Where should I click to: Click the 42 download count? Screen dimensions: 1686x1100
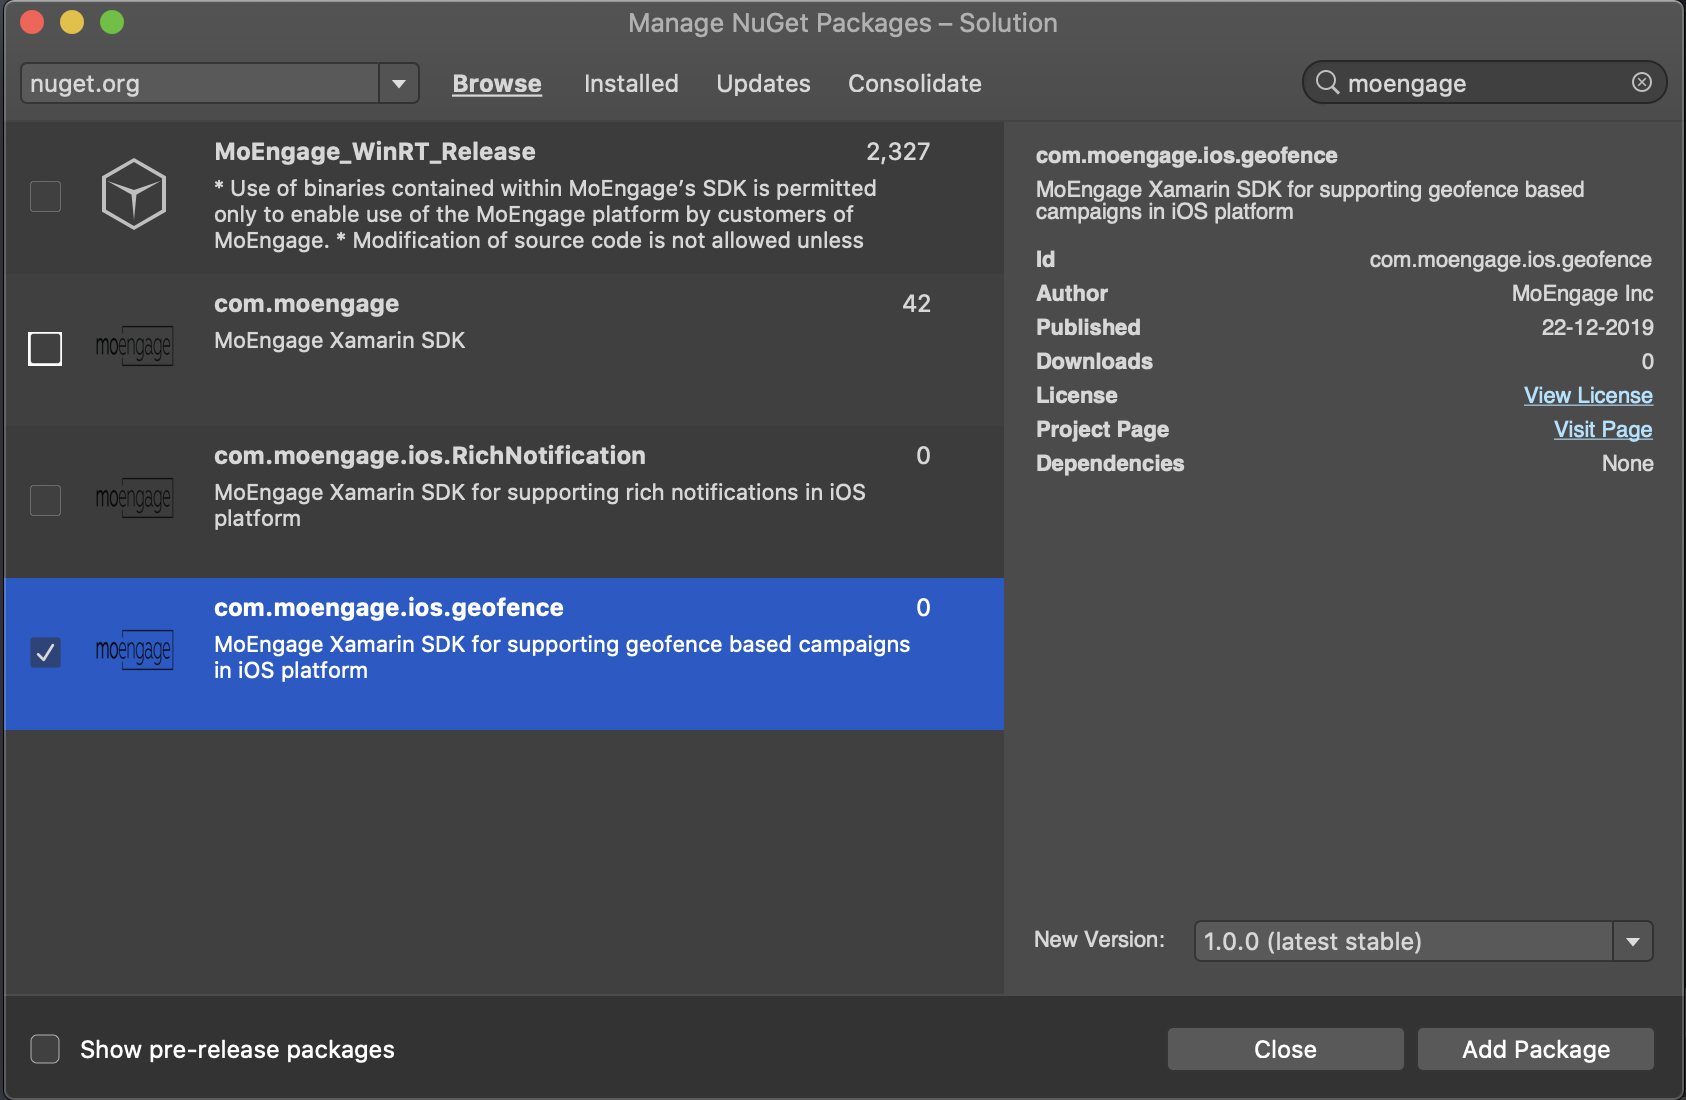click(916, 304)
